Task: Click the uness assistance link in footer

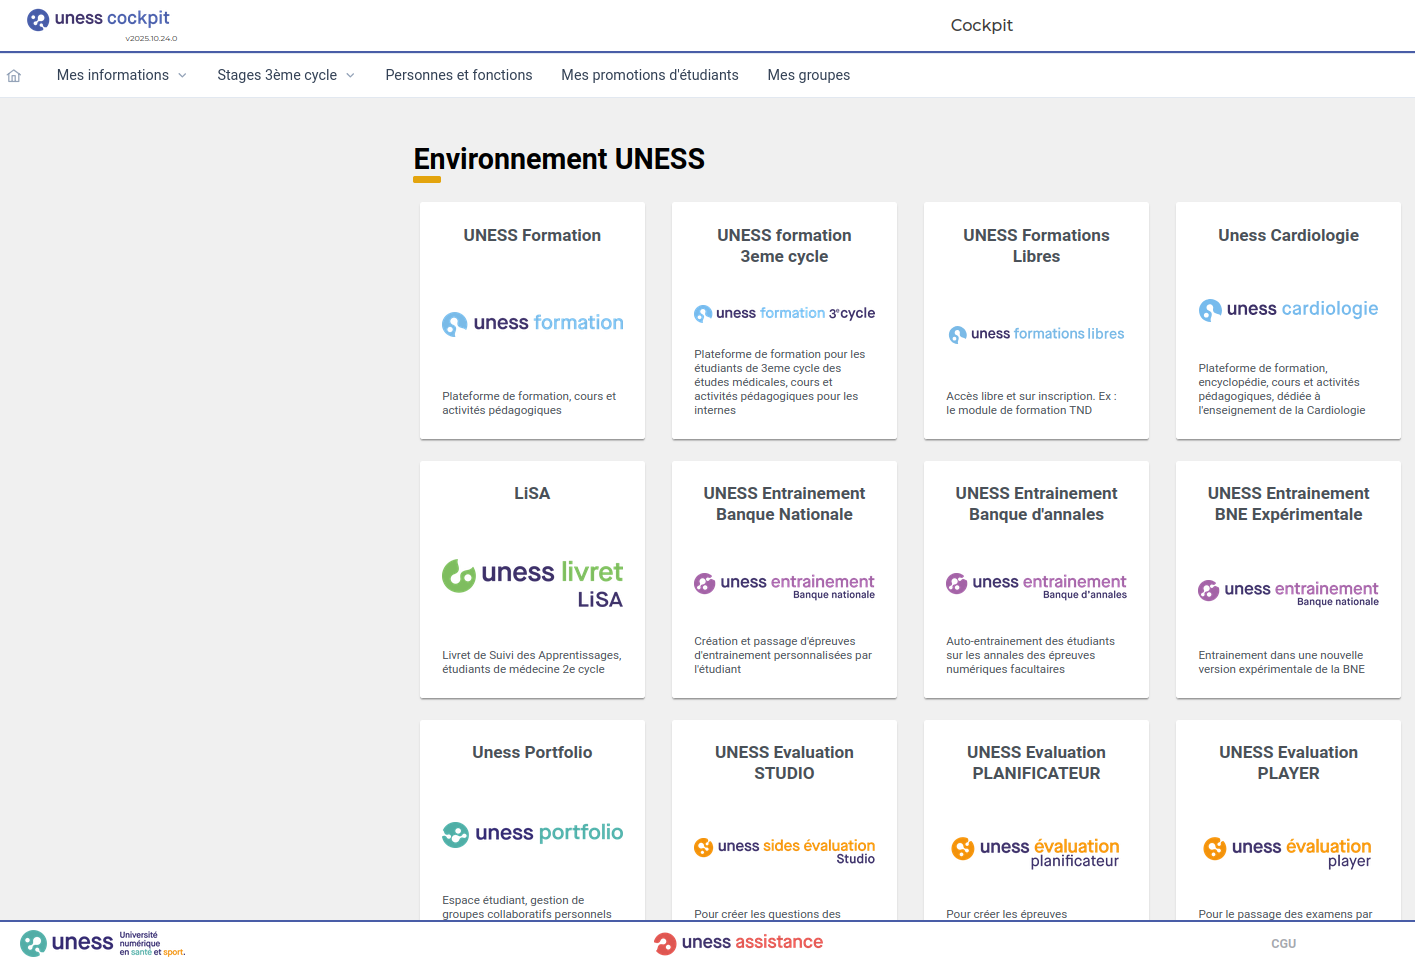Action: [739, 942]
